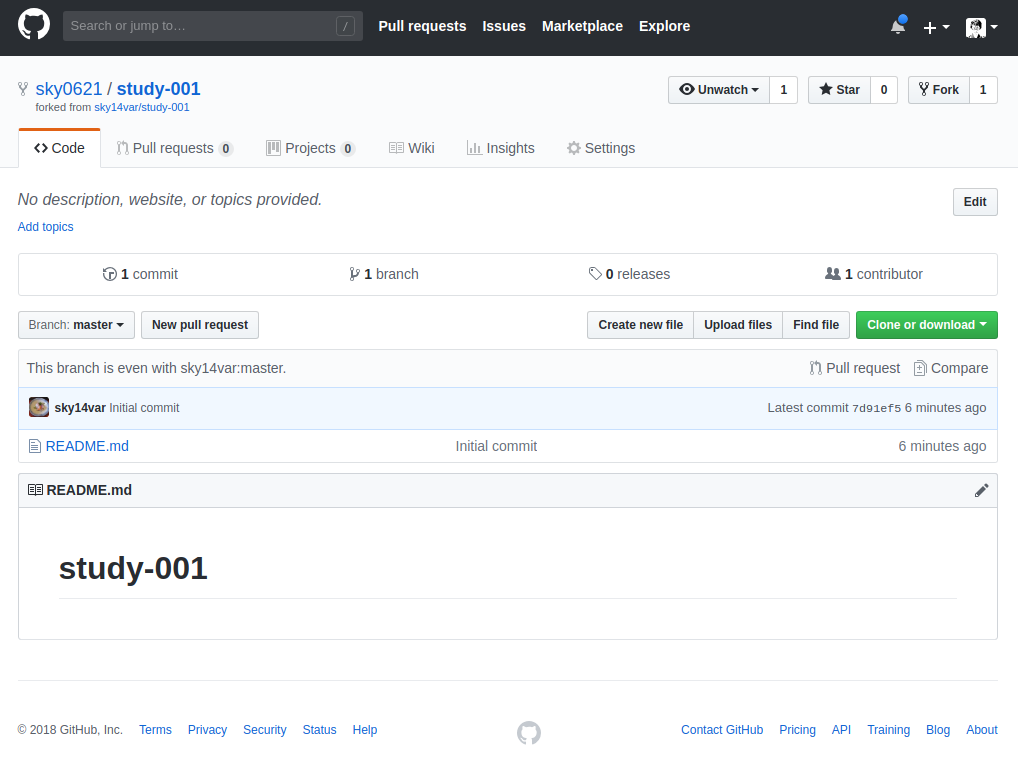
Task: Open the plus create-new menu
Action: [936, 27]
